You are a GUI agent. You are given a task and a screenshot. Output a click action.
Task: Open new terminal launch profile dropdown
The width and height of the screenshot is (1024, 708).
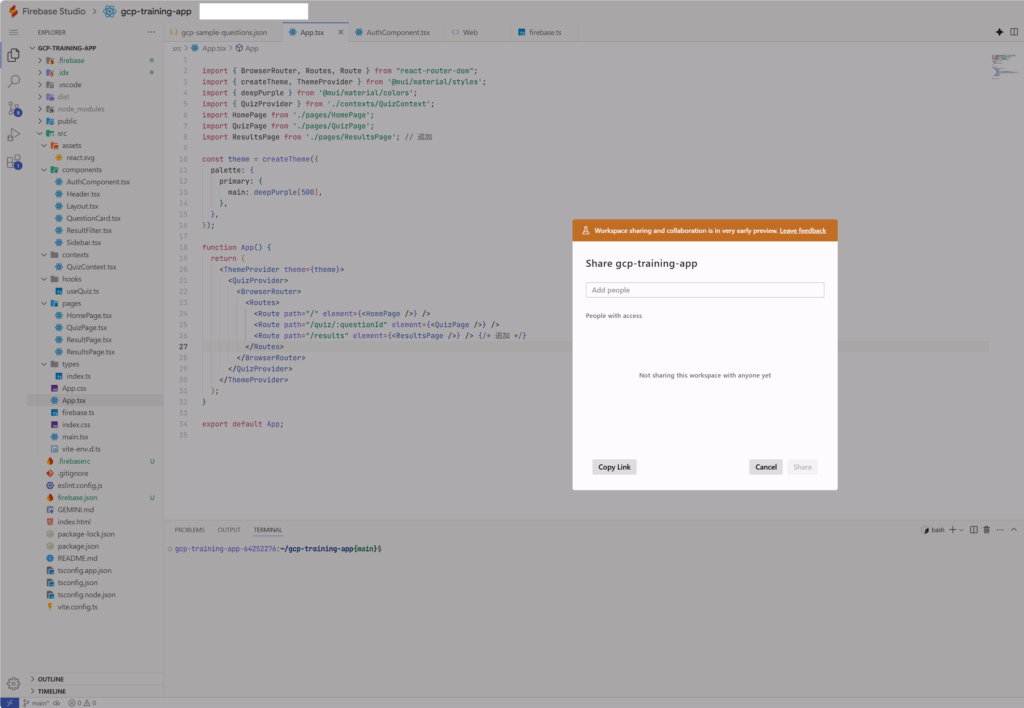pos(962,529)
